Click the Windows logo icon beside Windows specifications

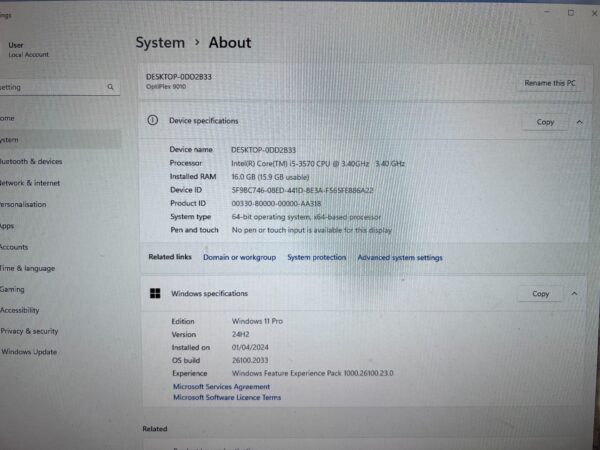tap(155, 293)
